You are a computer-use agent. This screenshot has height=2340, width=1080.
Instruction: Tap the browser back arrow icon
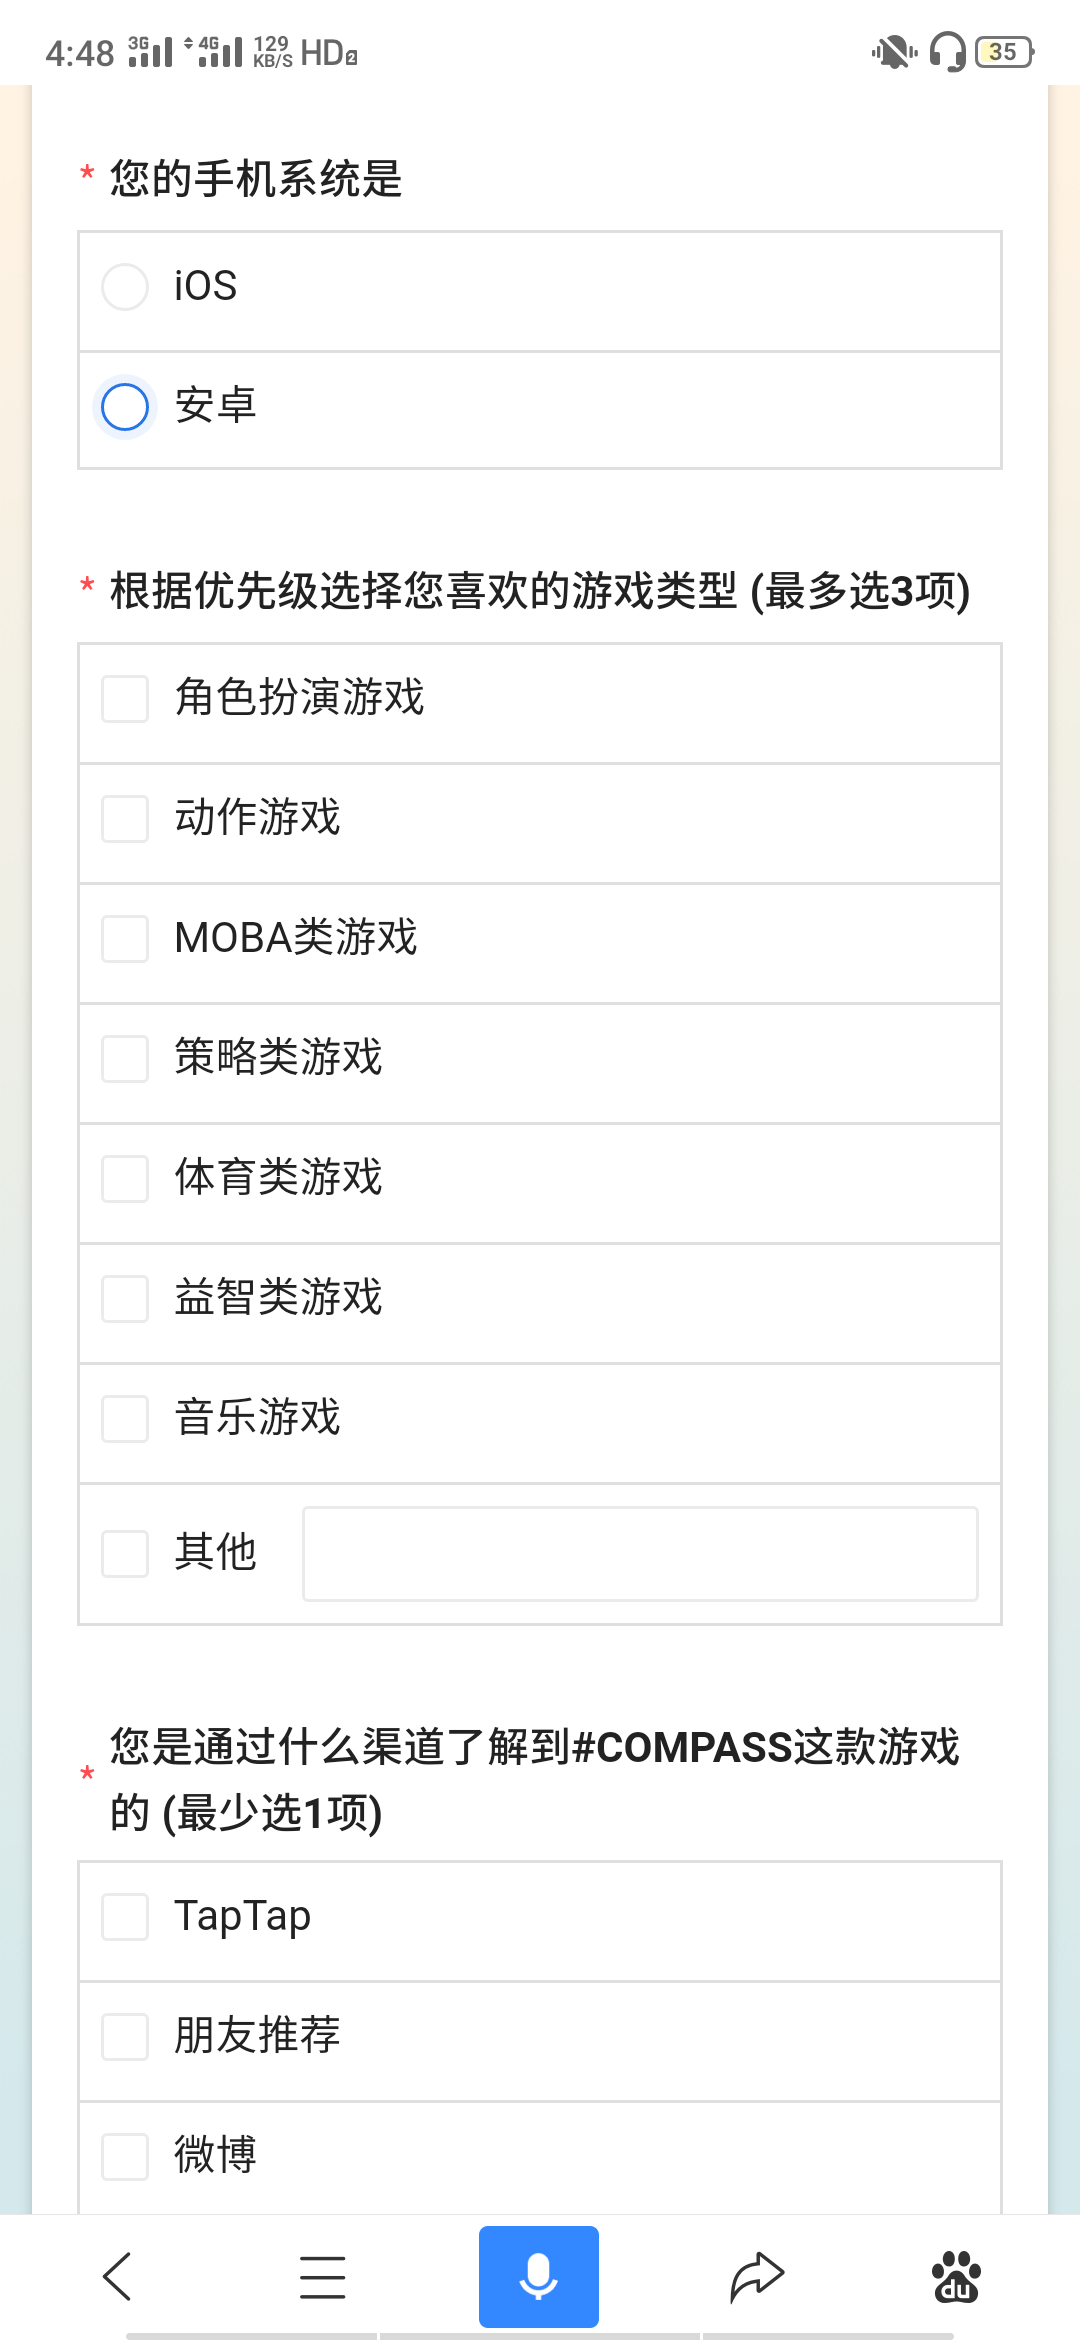tap(118, 2277)
